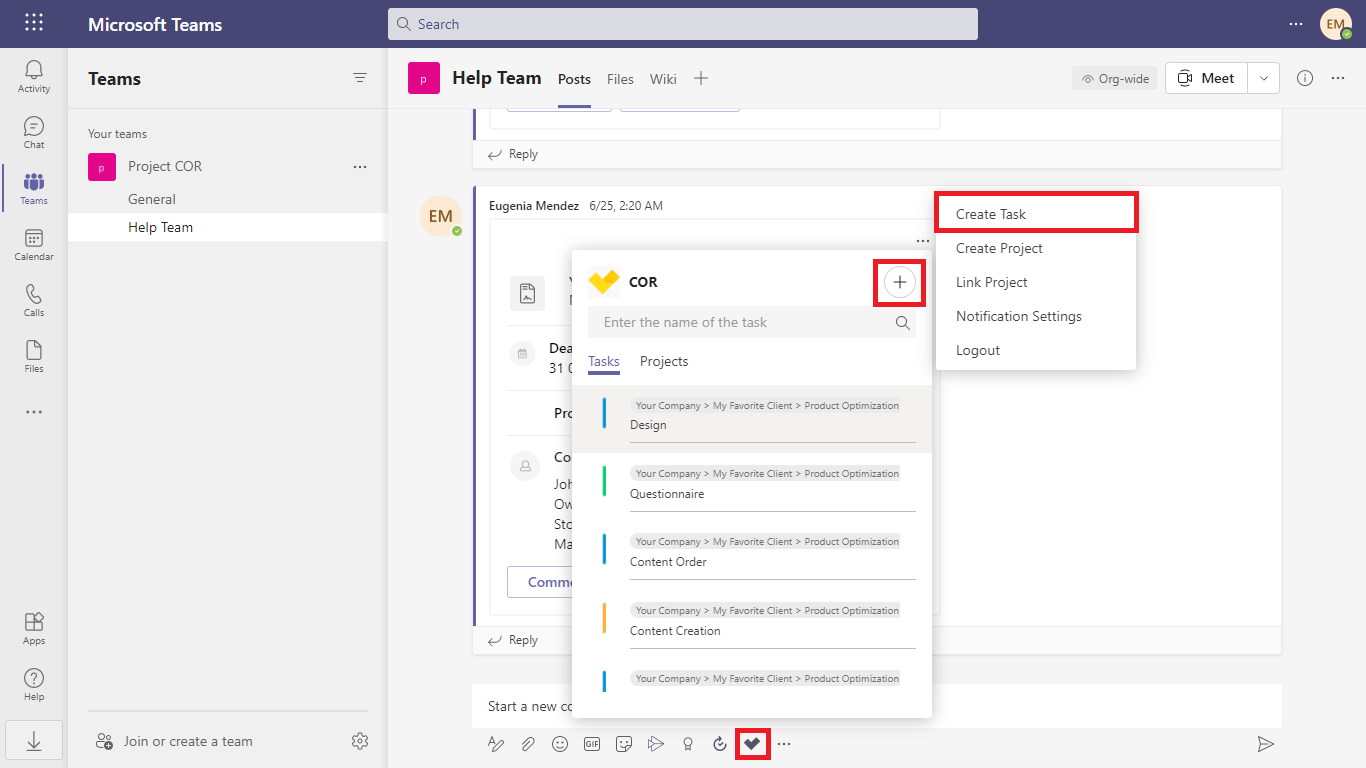The width and height of the screenshot is (1366, 768).
Task: Open channel info pane
Action: point(1305,78)
